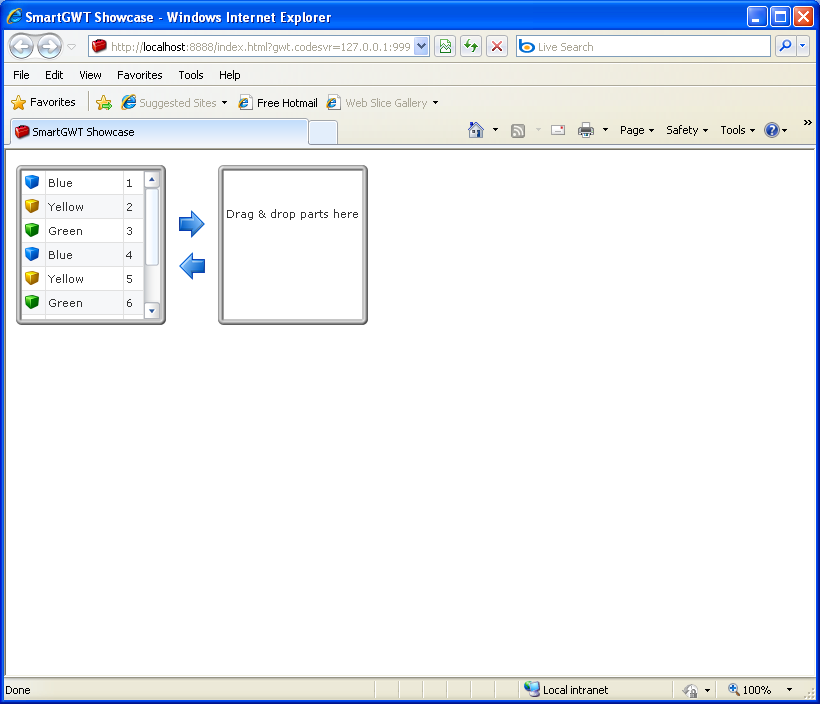Open the View menu
Screen dimensions: 820x704
tap(90, 75)
